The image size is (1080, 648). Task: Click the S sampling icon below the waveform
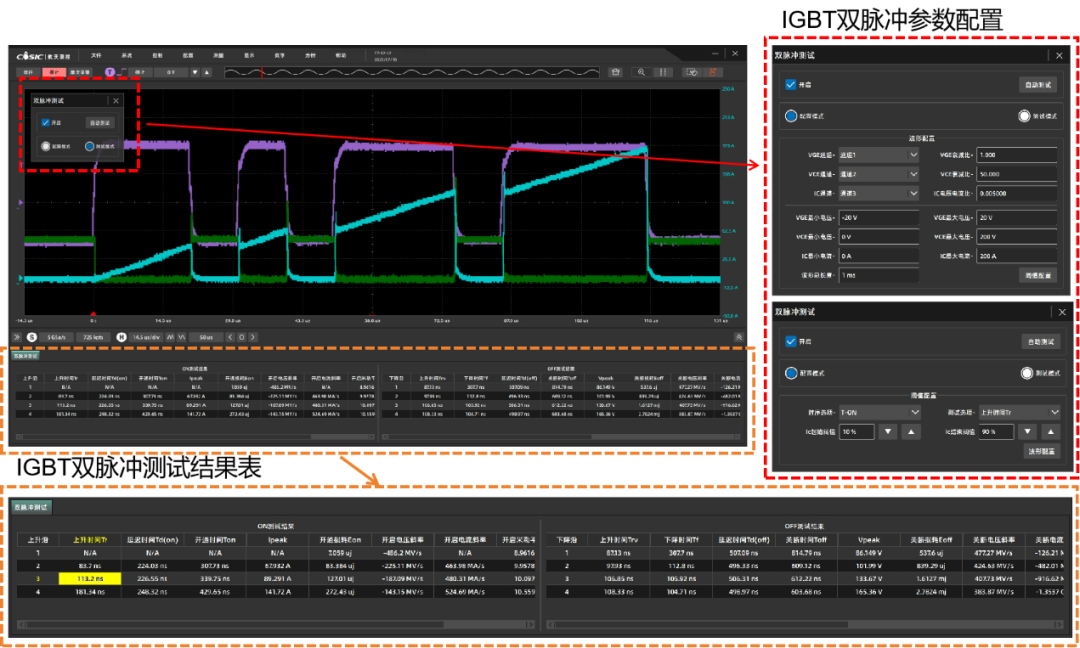[x=31, y=337]
